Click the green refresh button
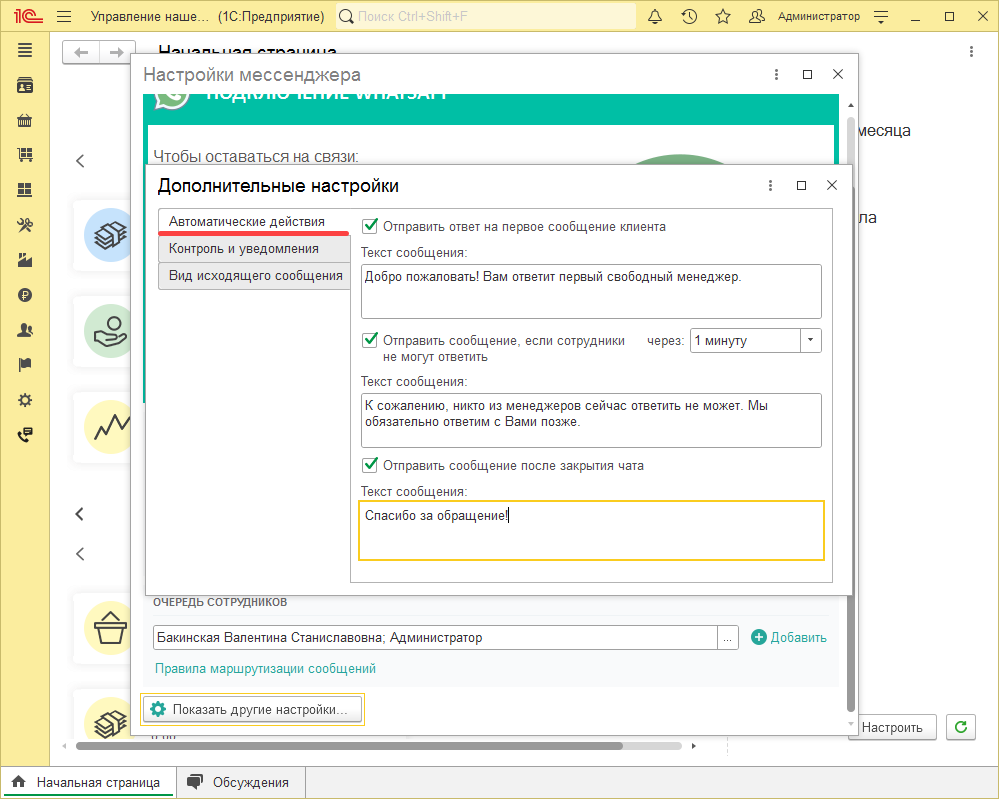Screen dimensions: 999x799 tap(960, 727)
